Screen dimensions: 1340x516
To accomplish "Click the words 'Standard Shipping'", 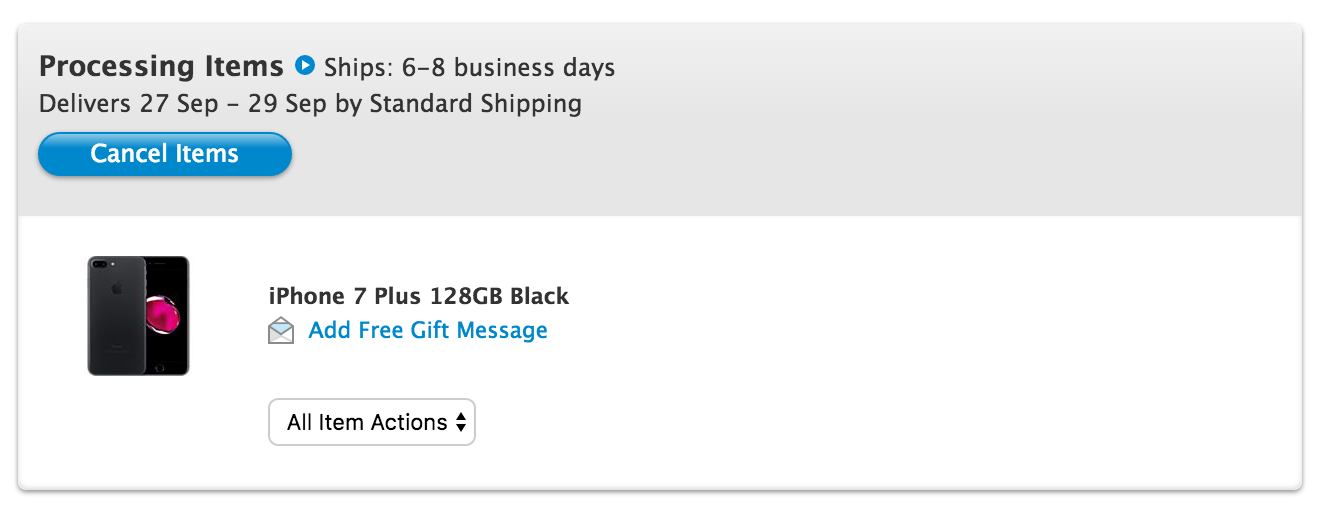I will [x=475, y=103].
